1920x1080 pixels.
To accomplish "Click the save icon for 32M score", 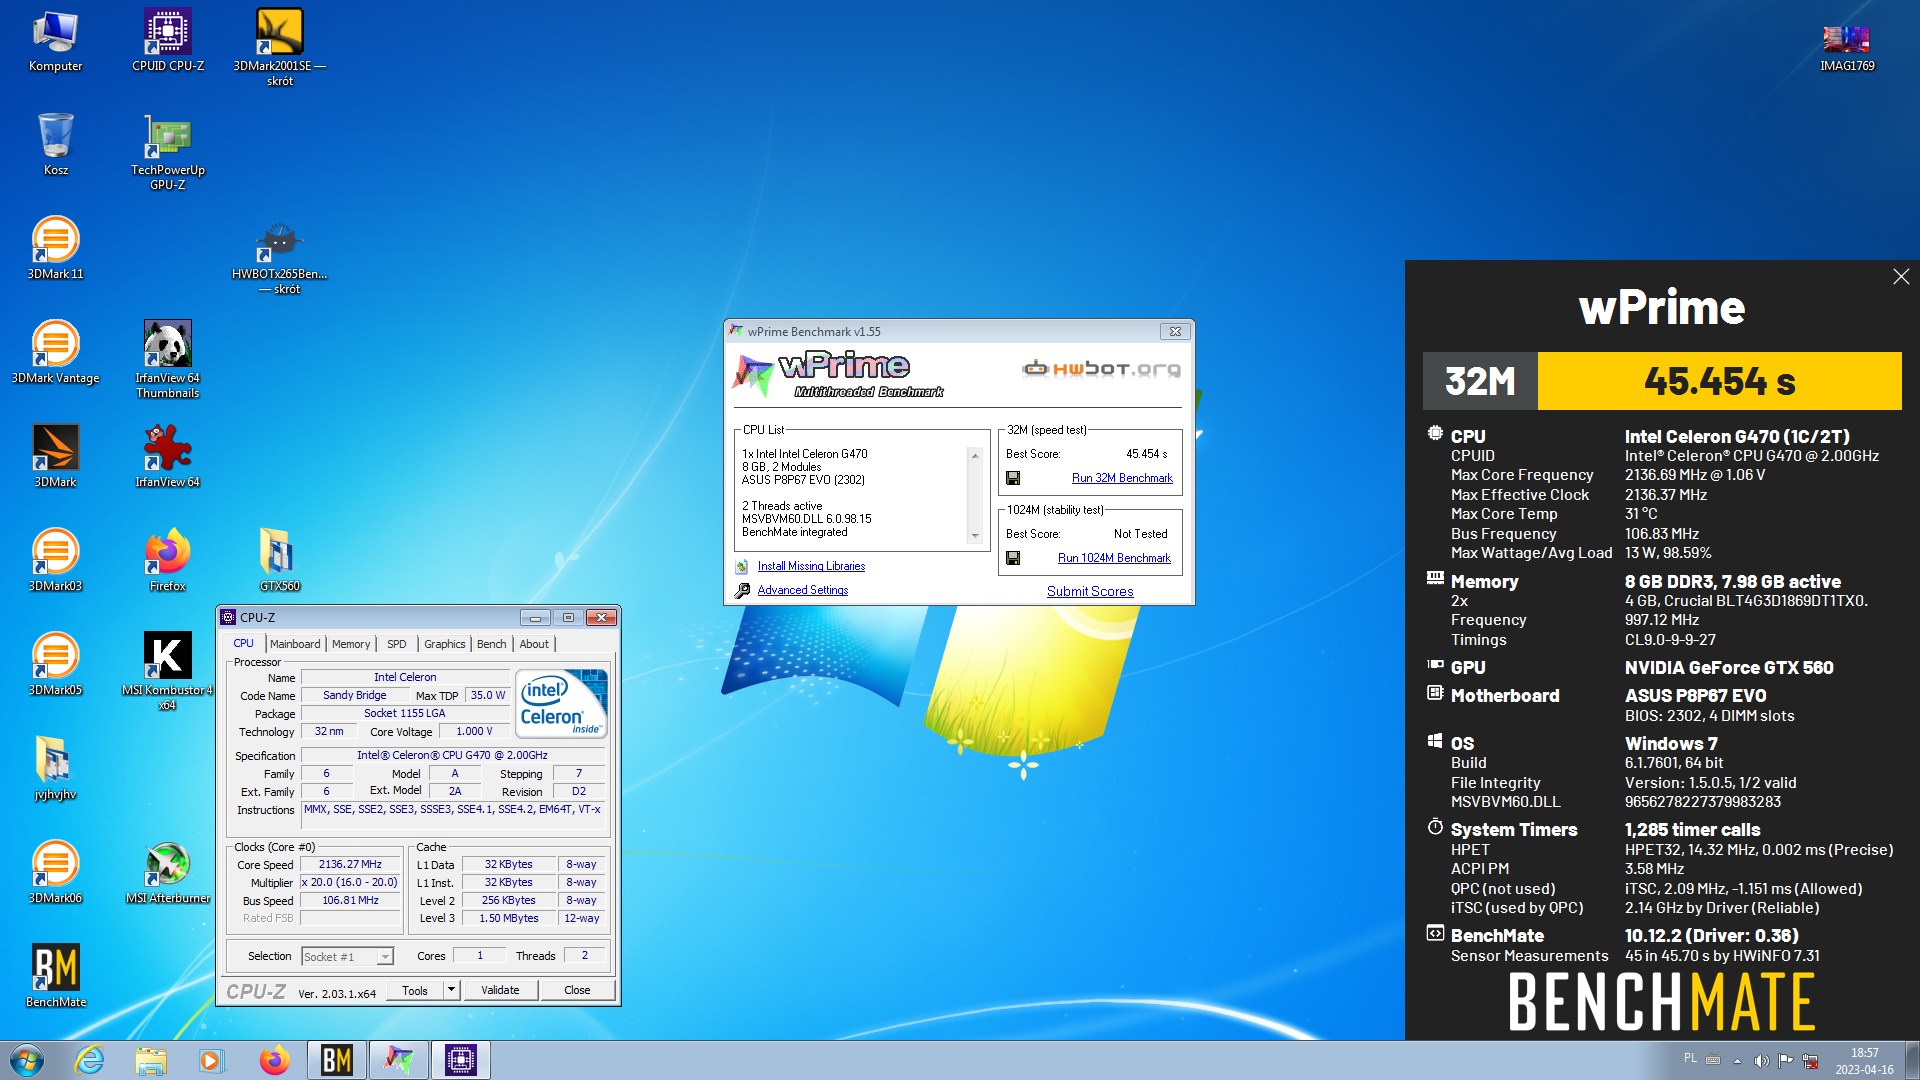I will click(x=1013, y=478).
